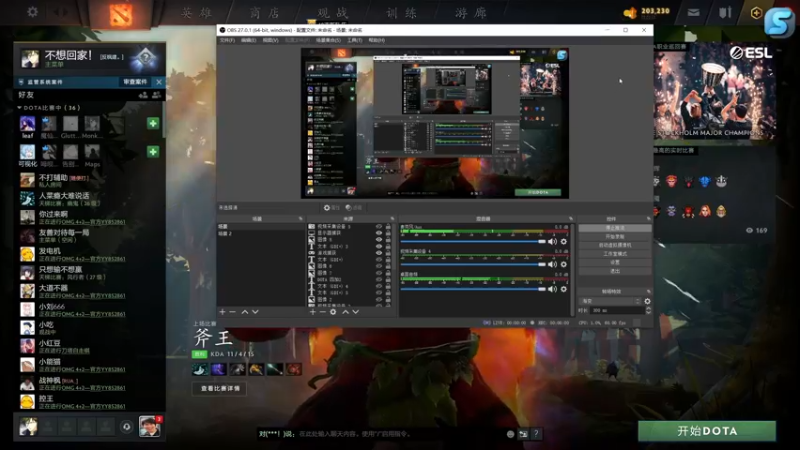Mute second mixer channel speaker icon
This screenshot has width=800, height=450.
(x=553, y=264)
